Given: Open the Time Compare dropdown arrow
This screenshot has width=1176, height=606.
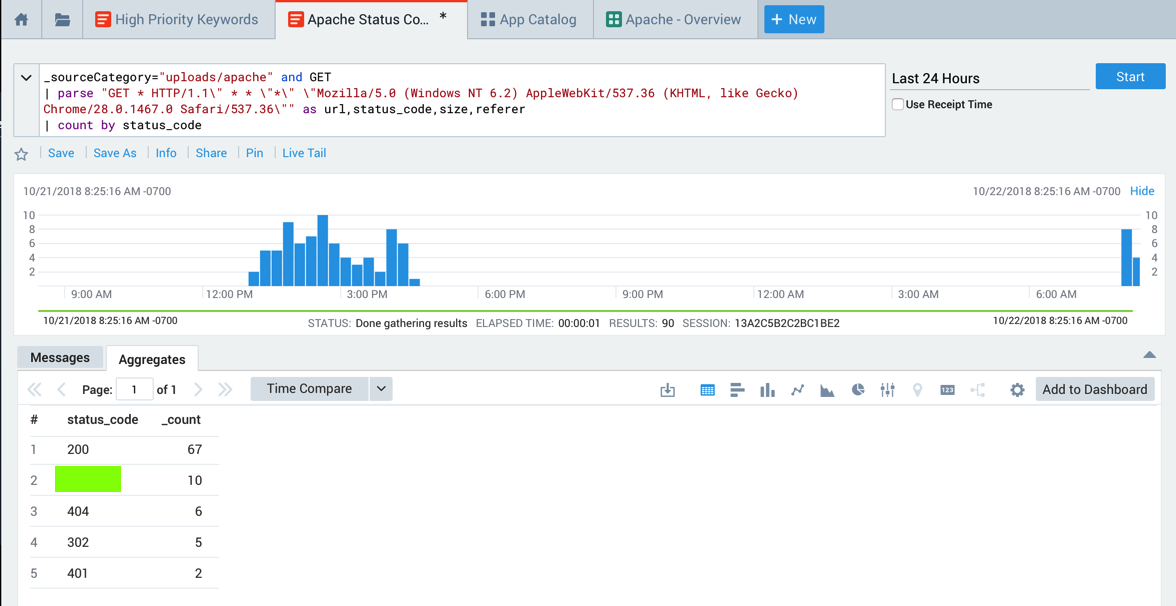Looking at the screenshot, I should click(x=381, y=389).
